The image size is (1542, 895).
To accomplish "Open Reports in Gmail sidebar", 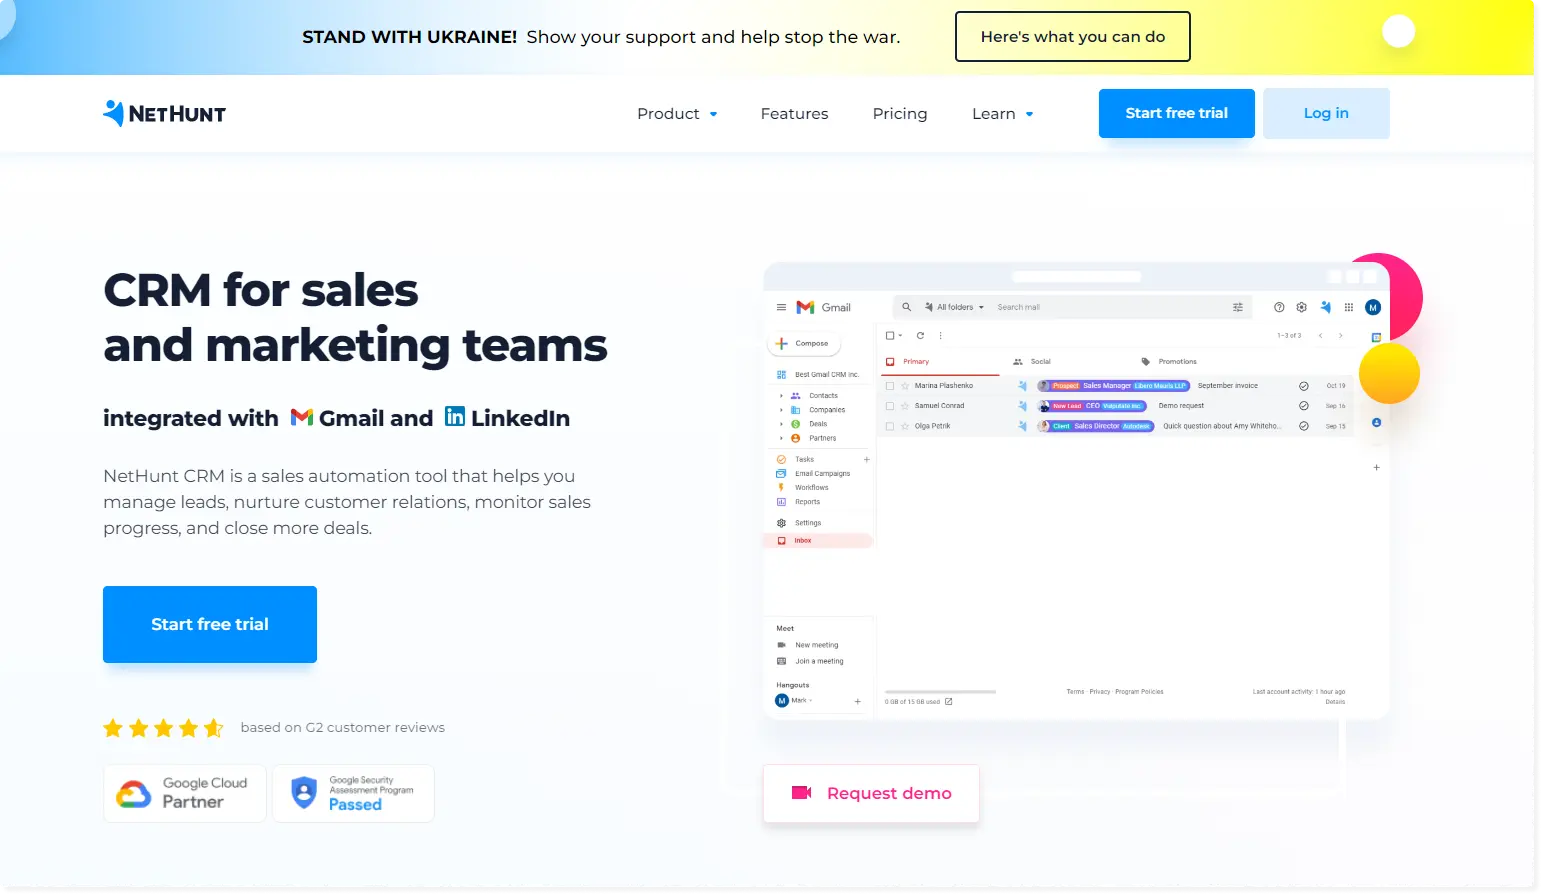I will click(799, 502).
